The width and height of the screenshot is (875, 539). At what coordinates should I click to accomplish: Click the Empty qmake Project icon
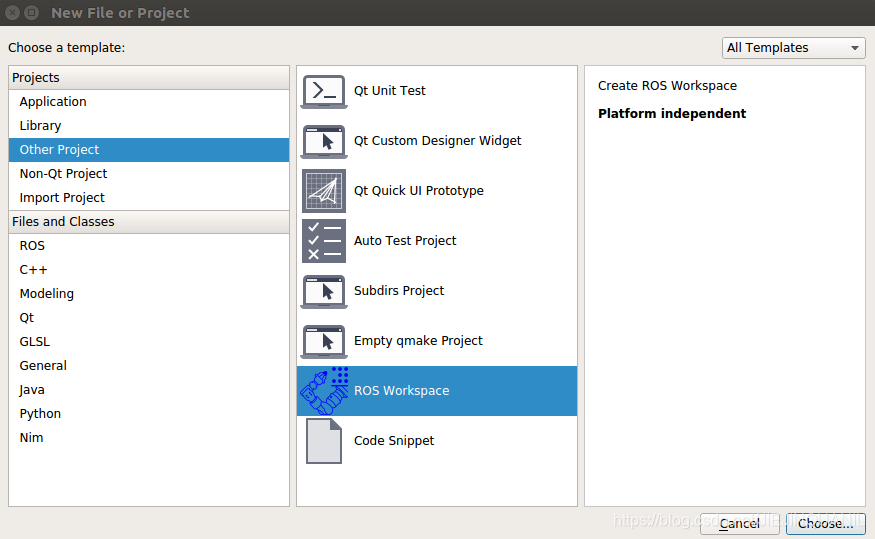tap(324, 341)
